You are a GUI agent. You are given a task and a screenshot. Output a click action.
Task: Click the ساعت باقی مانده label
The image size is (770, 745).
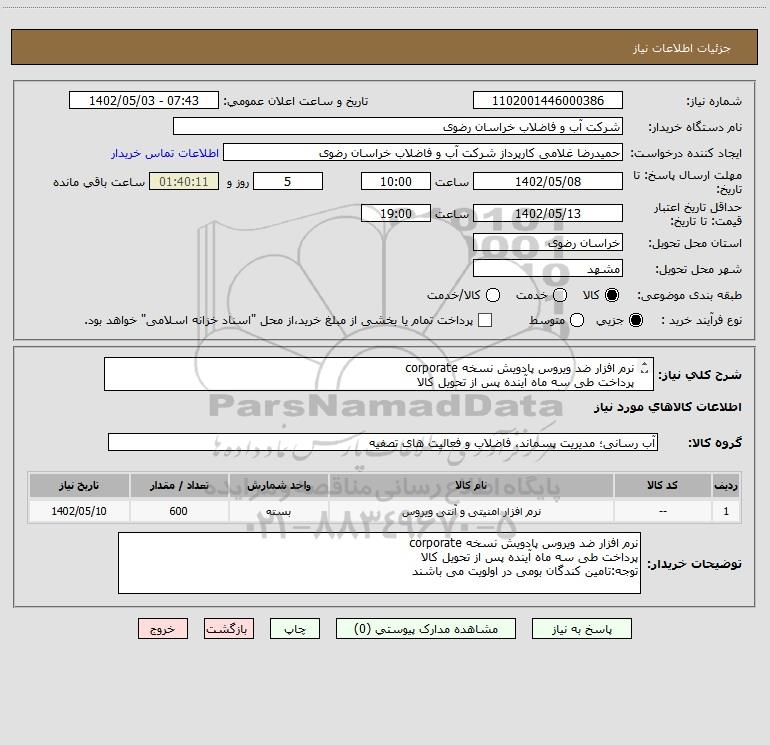pyautogui.click(x=99, y=182)
